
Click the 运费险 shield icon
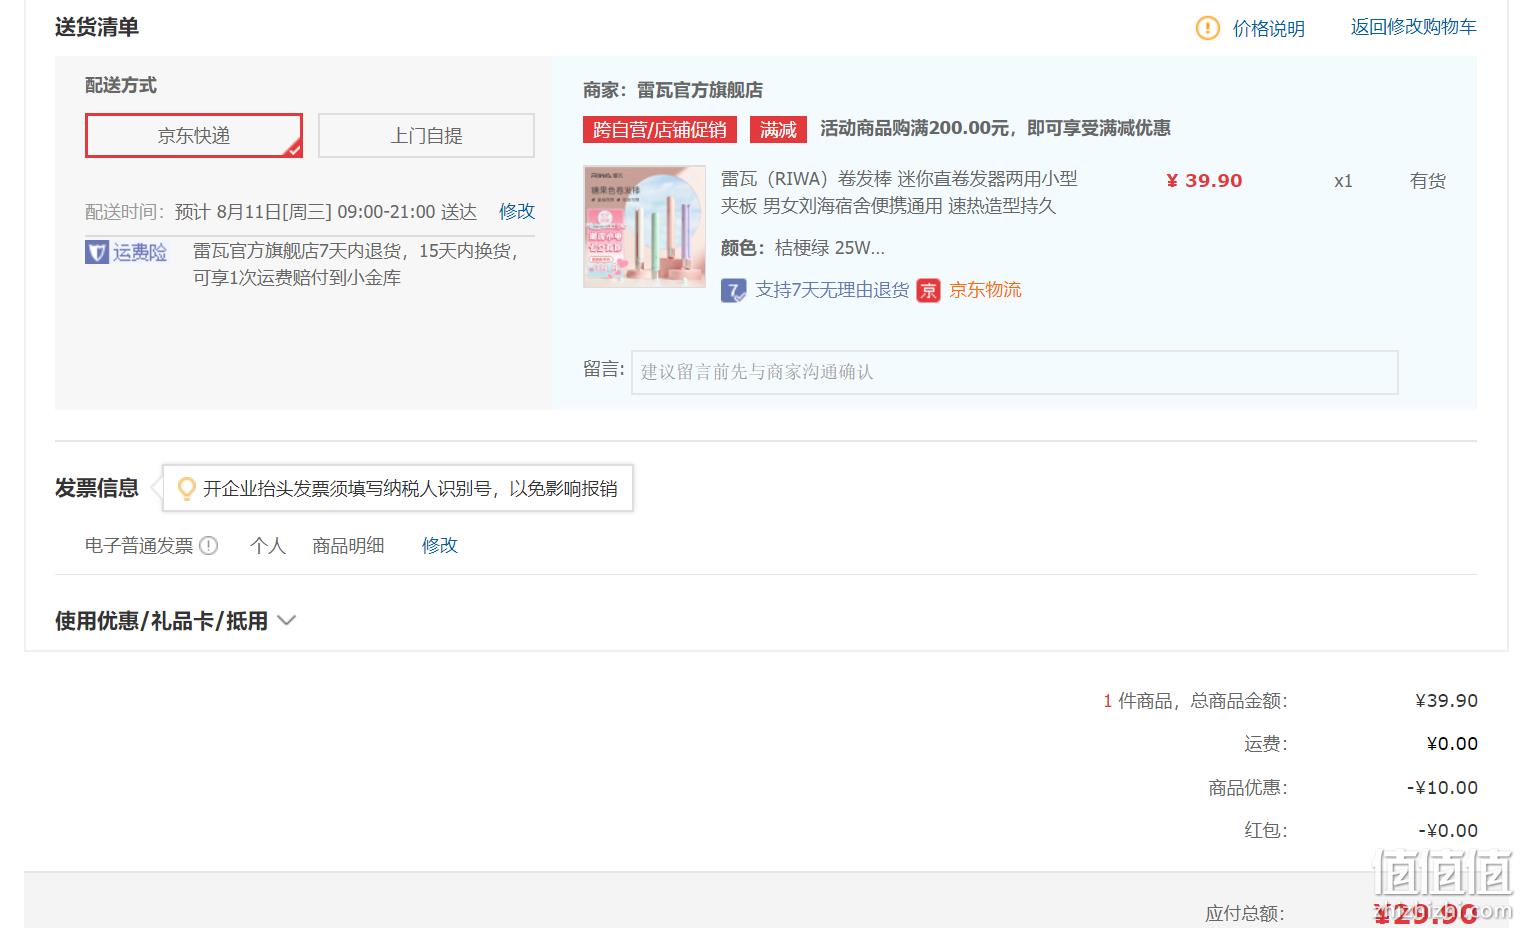97,252
